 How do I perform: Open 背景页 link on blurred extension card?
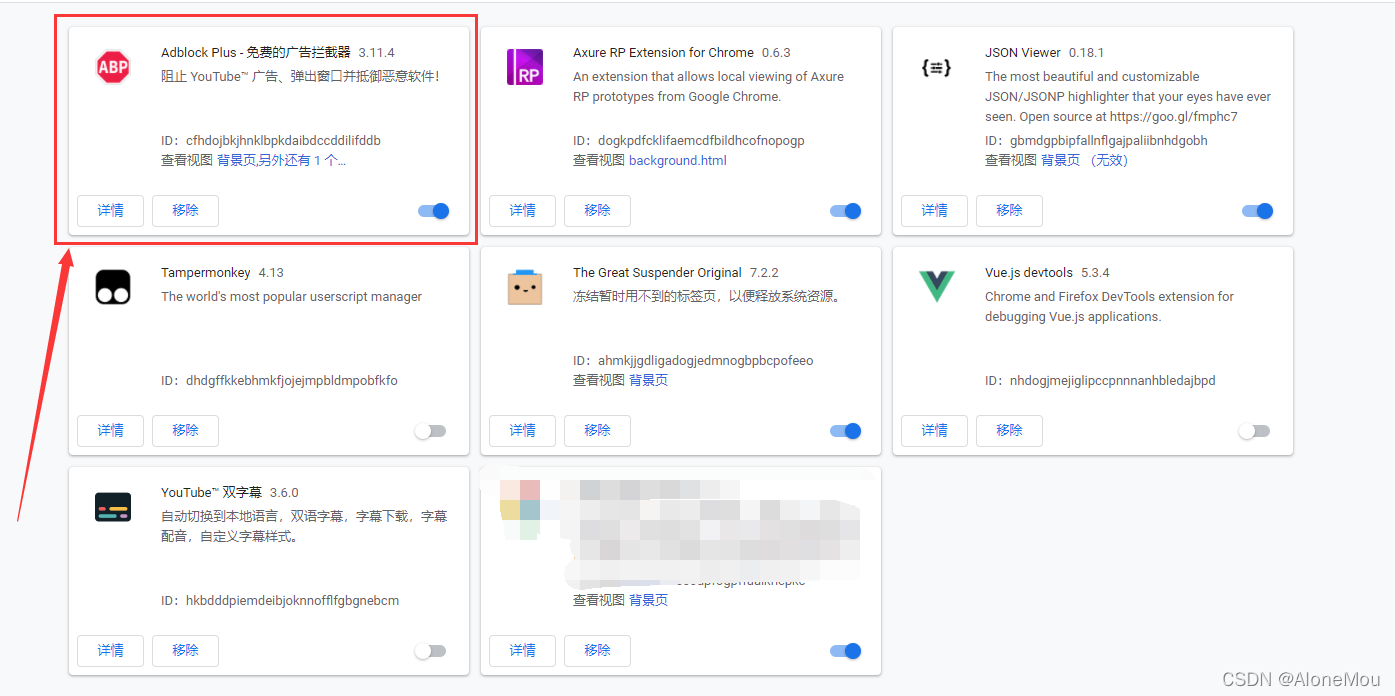[x=648, y=600]
